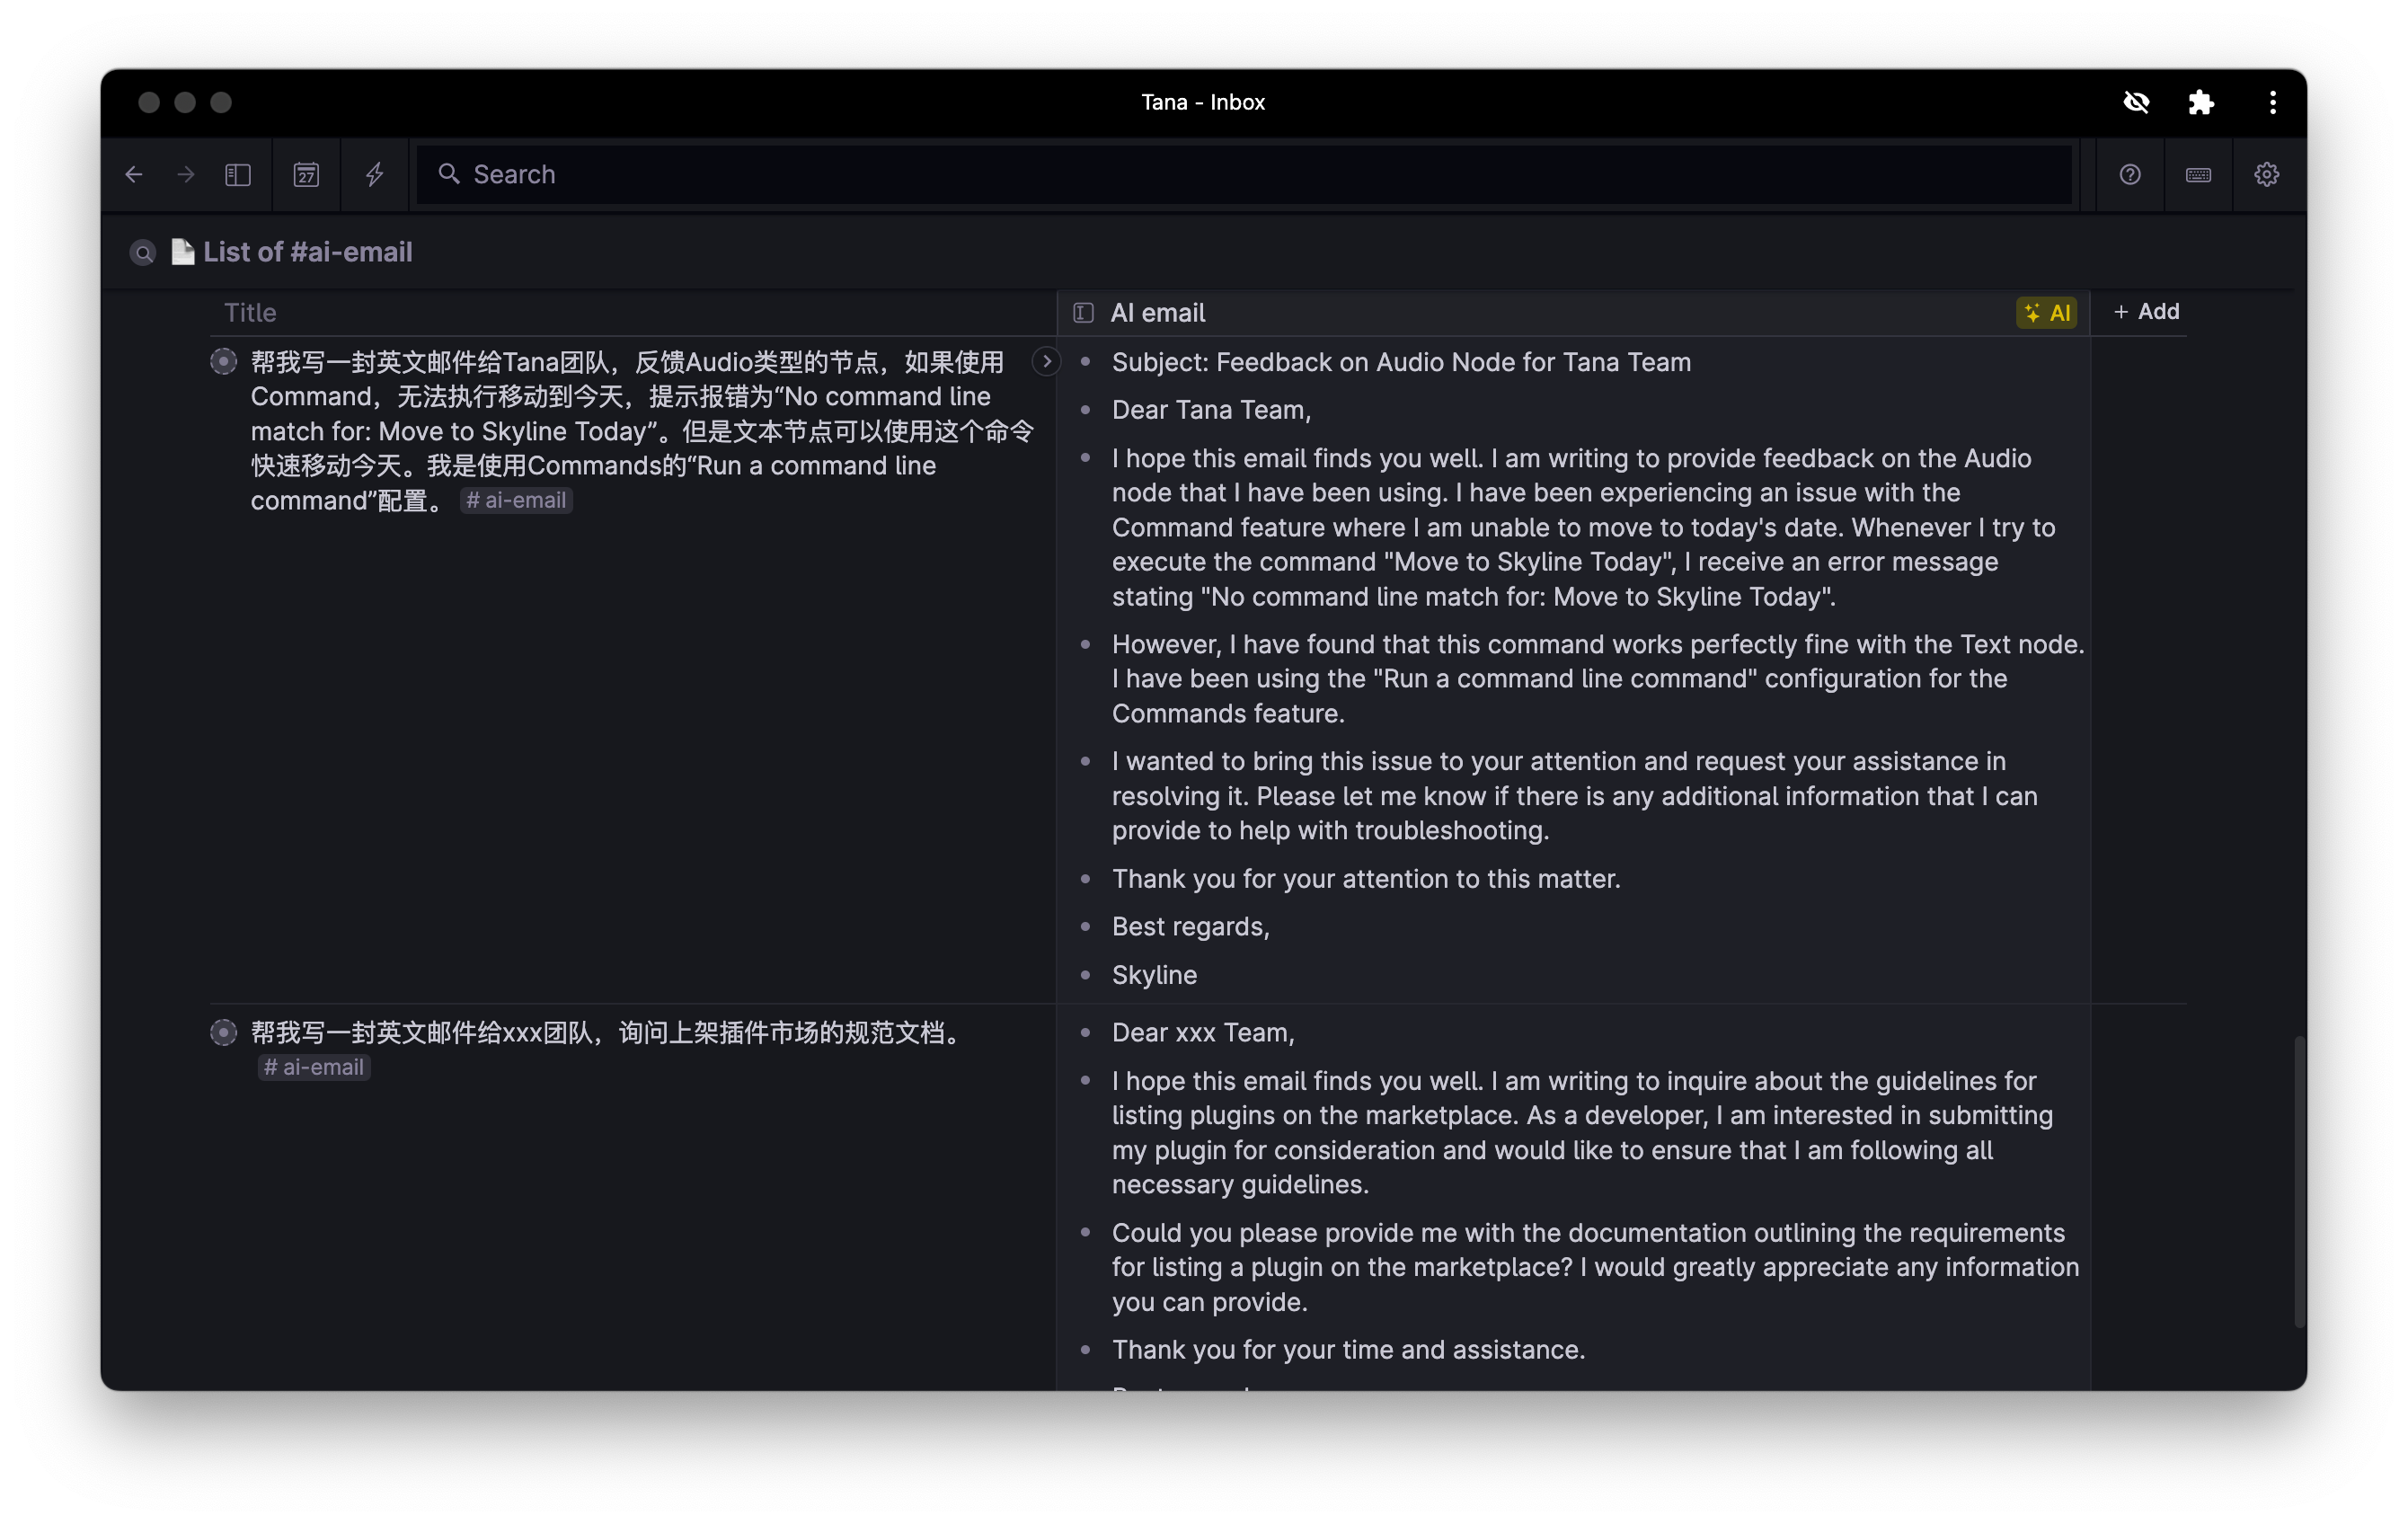Go forward with the right arrow

tap(186, 174)
